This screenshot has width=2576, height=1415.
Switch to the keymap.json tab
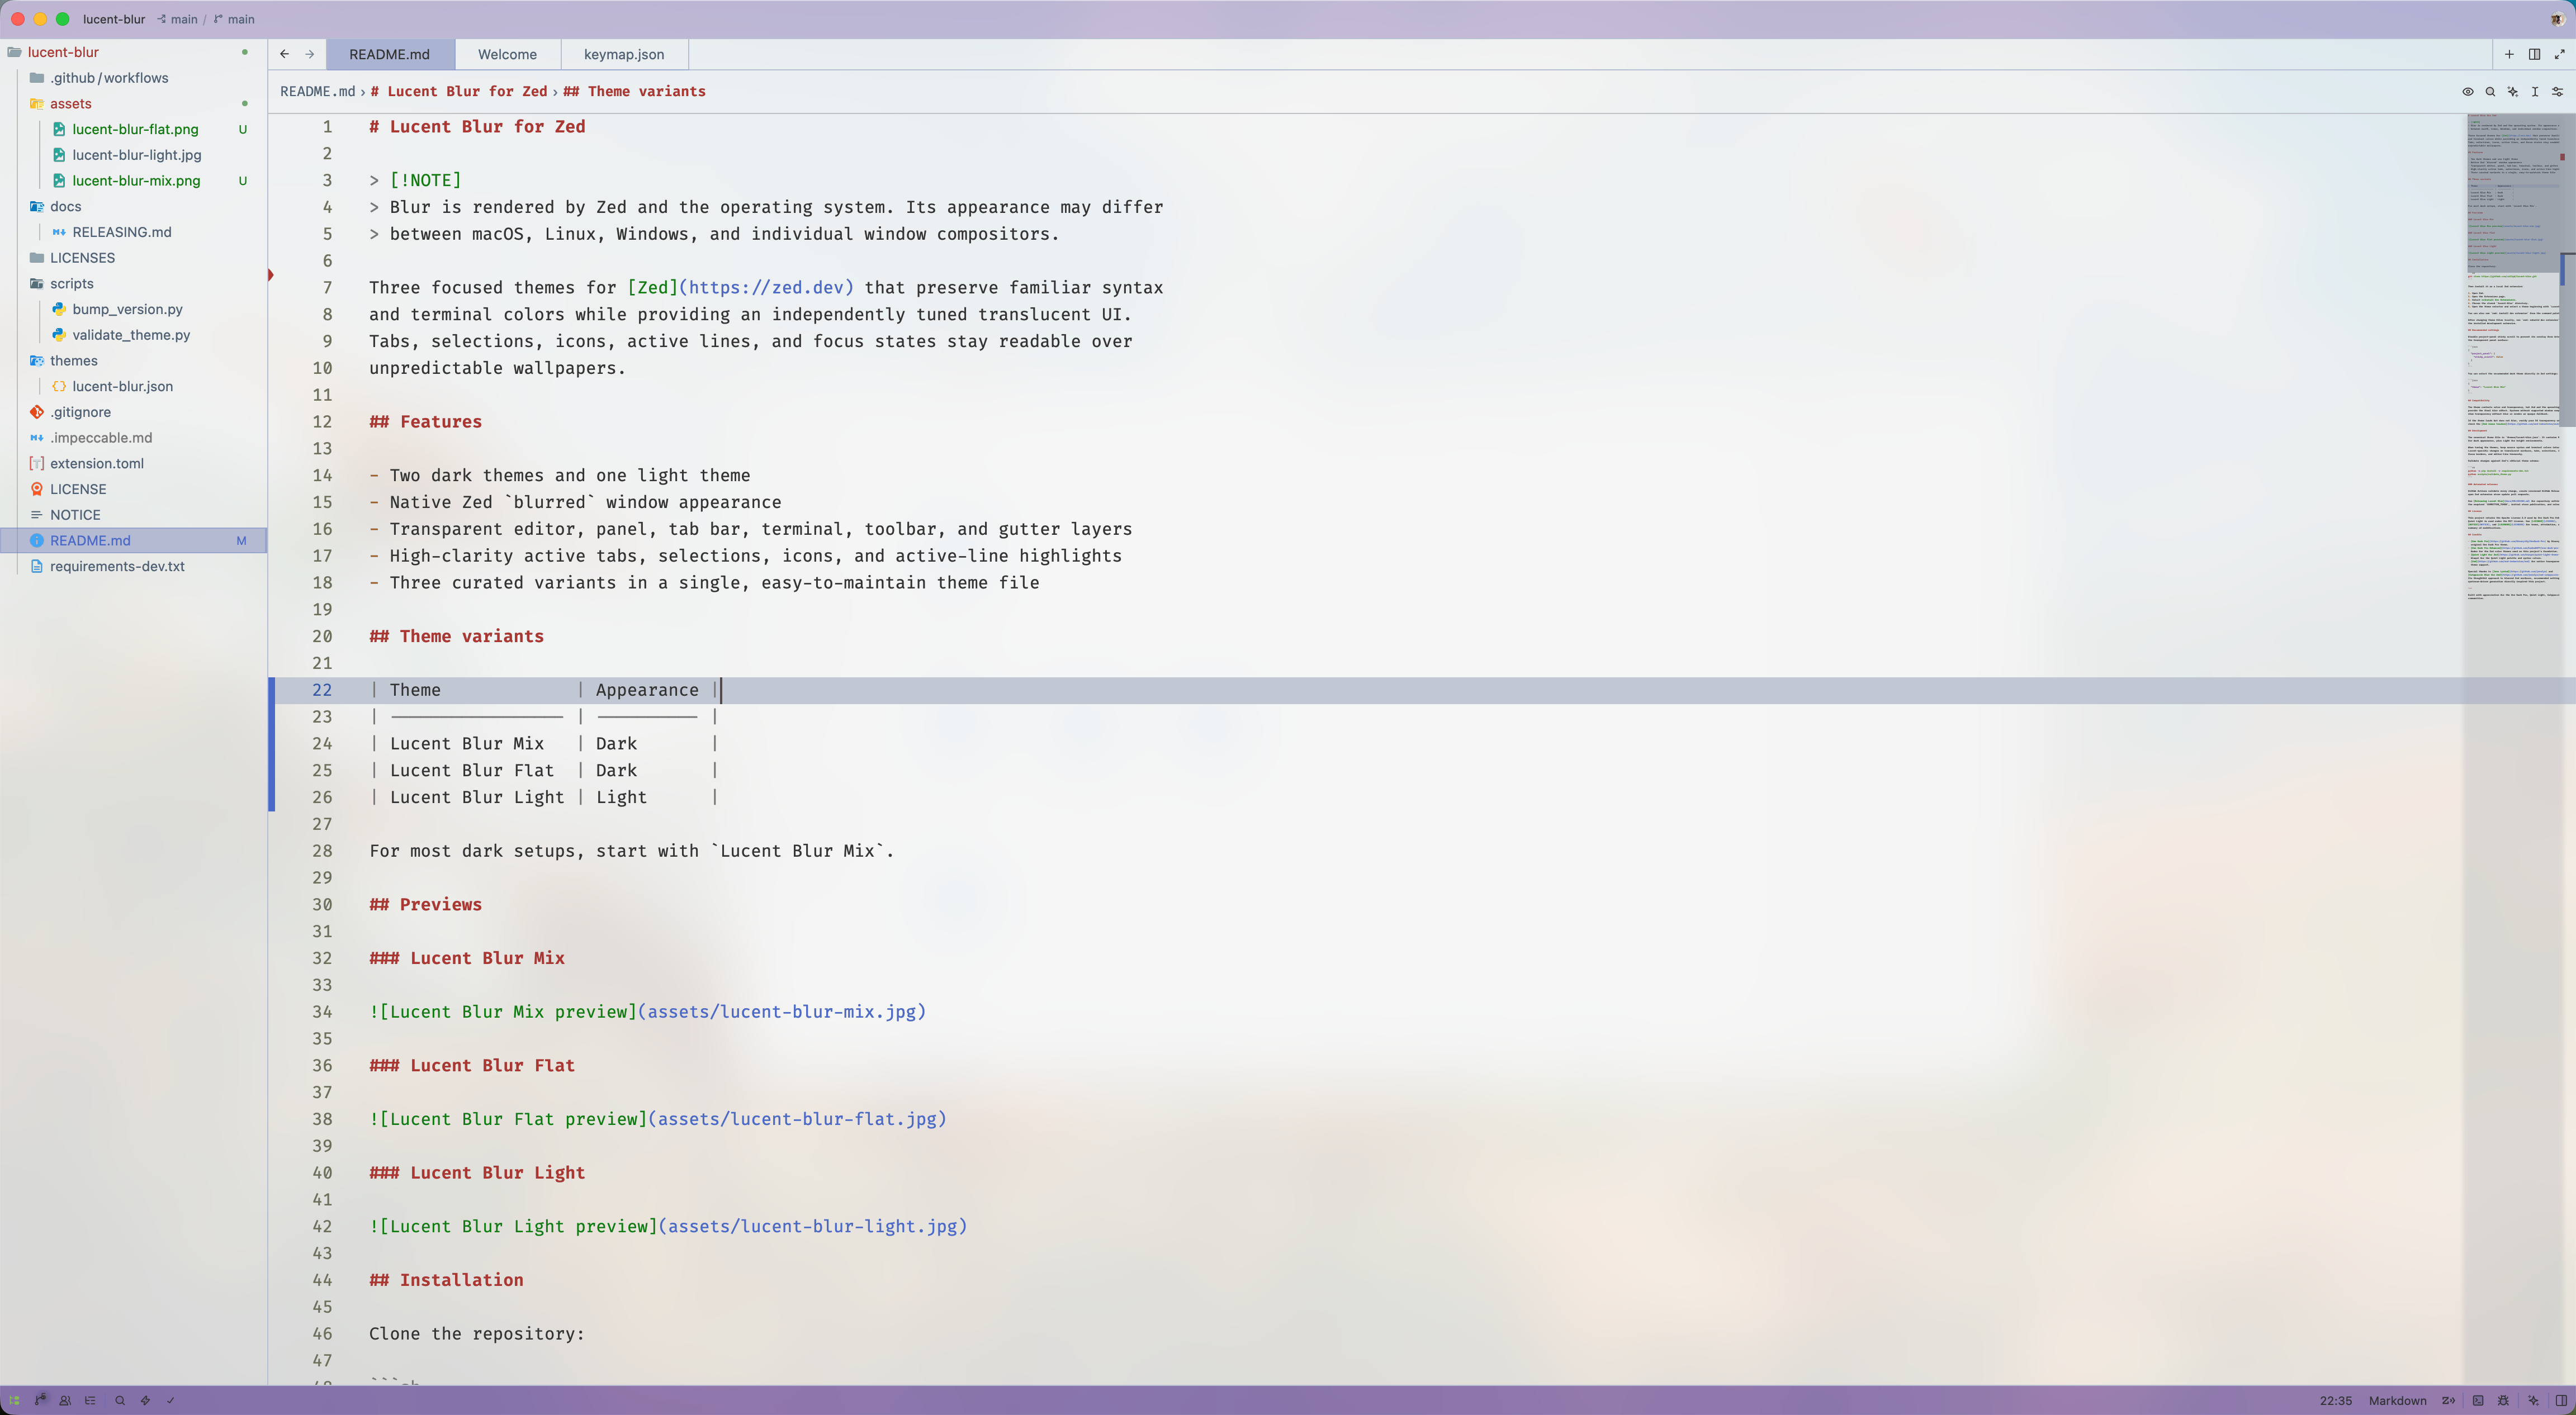coord(624,54)
